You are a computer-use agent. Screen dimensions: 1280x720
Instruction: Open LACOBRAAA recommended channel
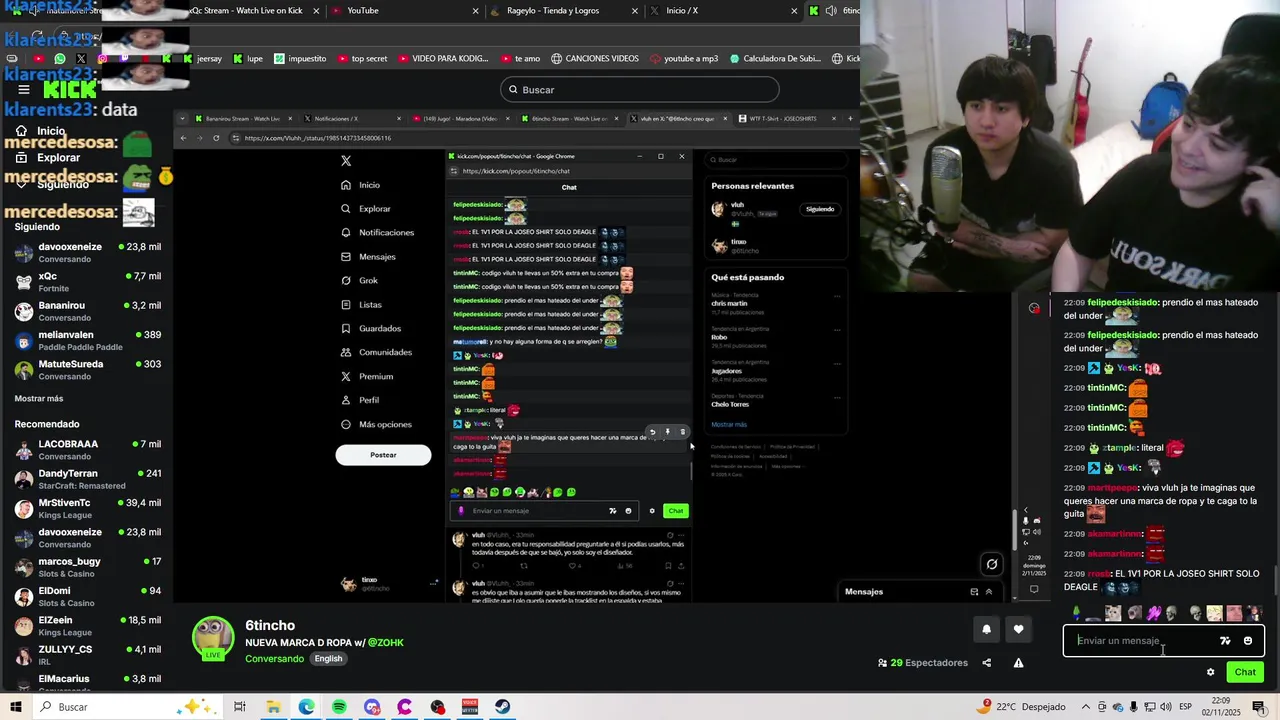88,450
